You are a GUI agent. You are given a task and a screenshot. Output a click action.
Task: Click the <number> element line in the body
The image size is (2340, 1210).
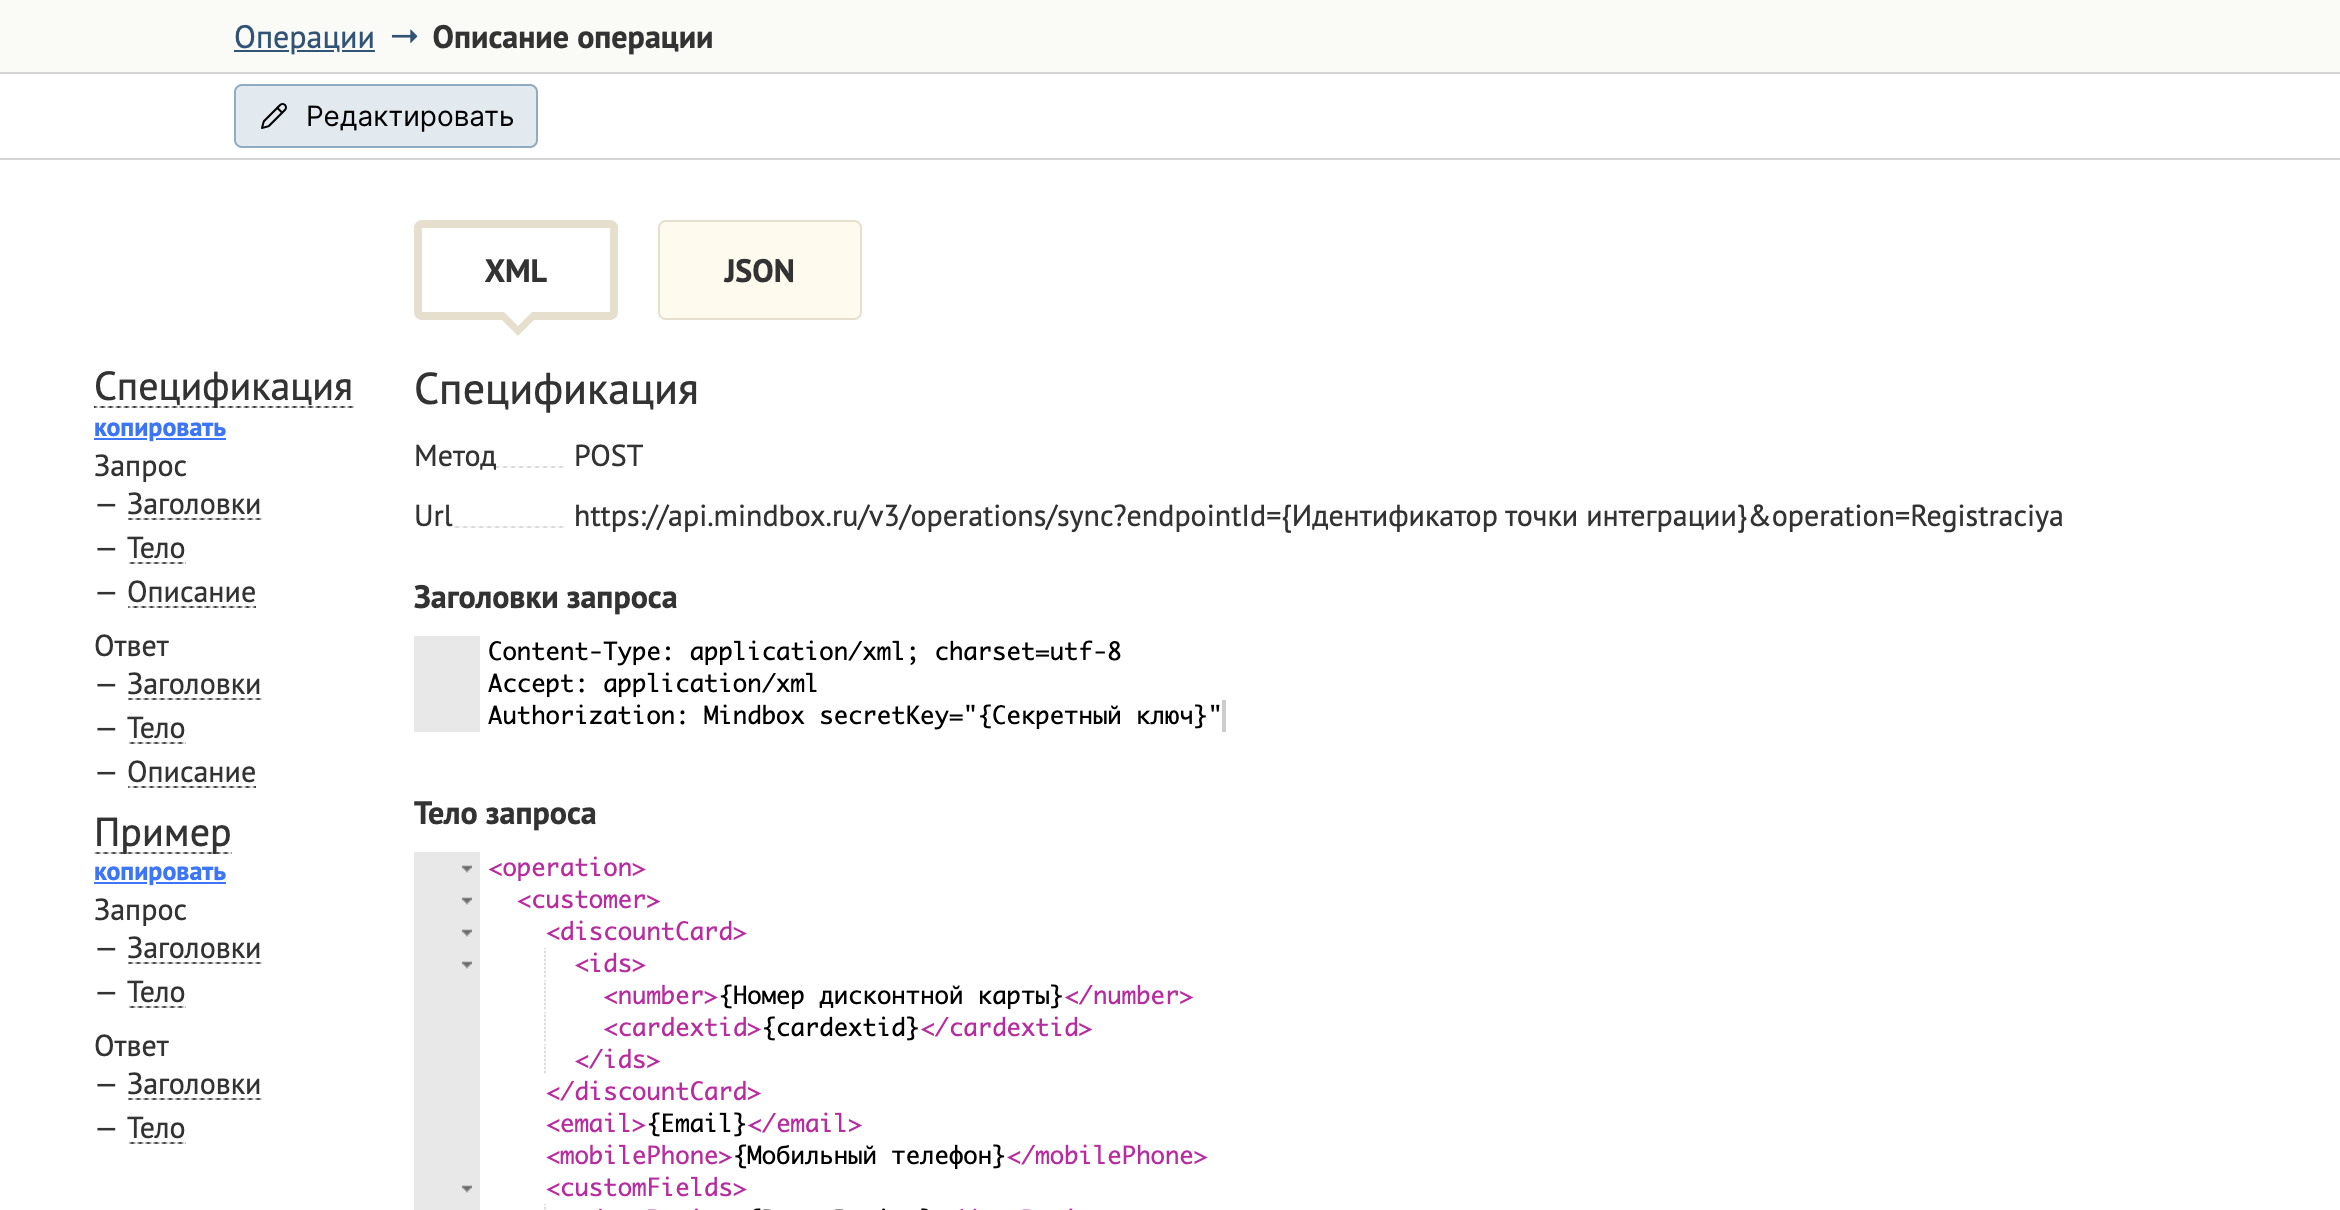click(898, 996)
